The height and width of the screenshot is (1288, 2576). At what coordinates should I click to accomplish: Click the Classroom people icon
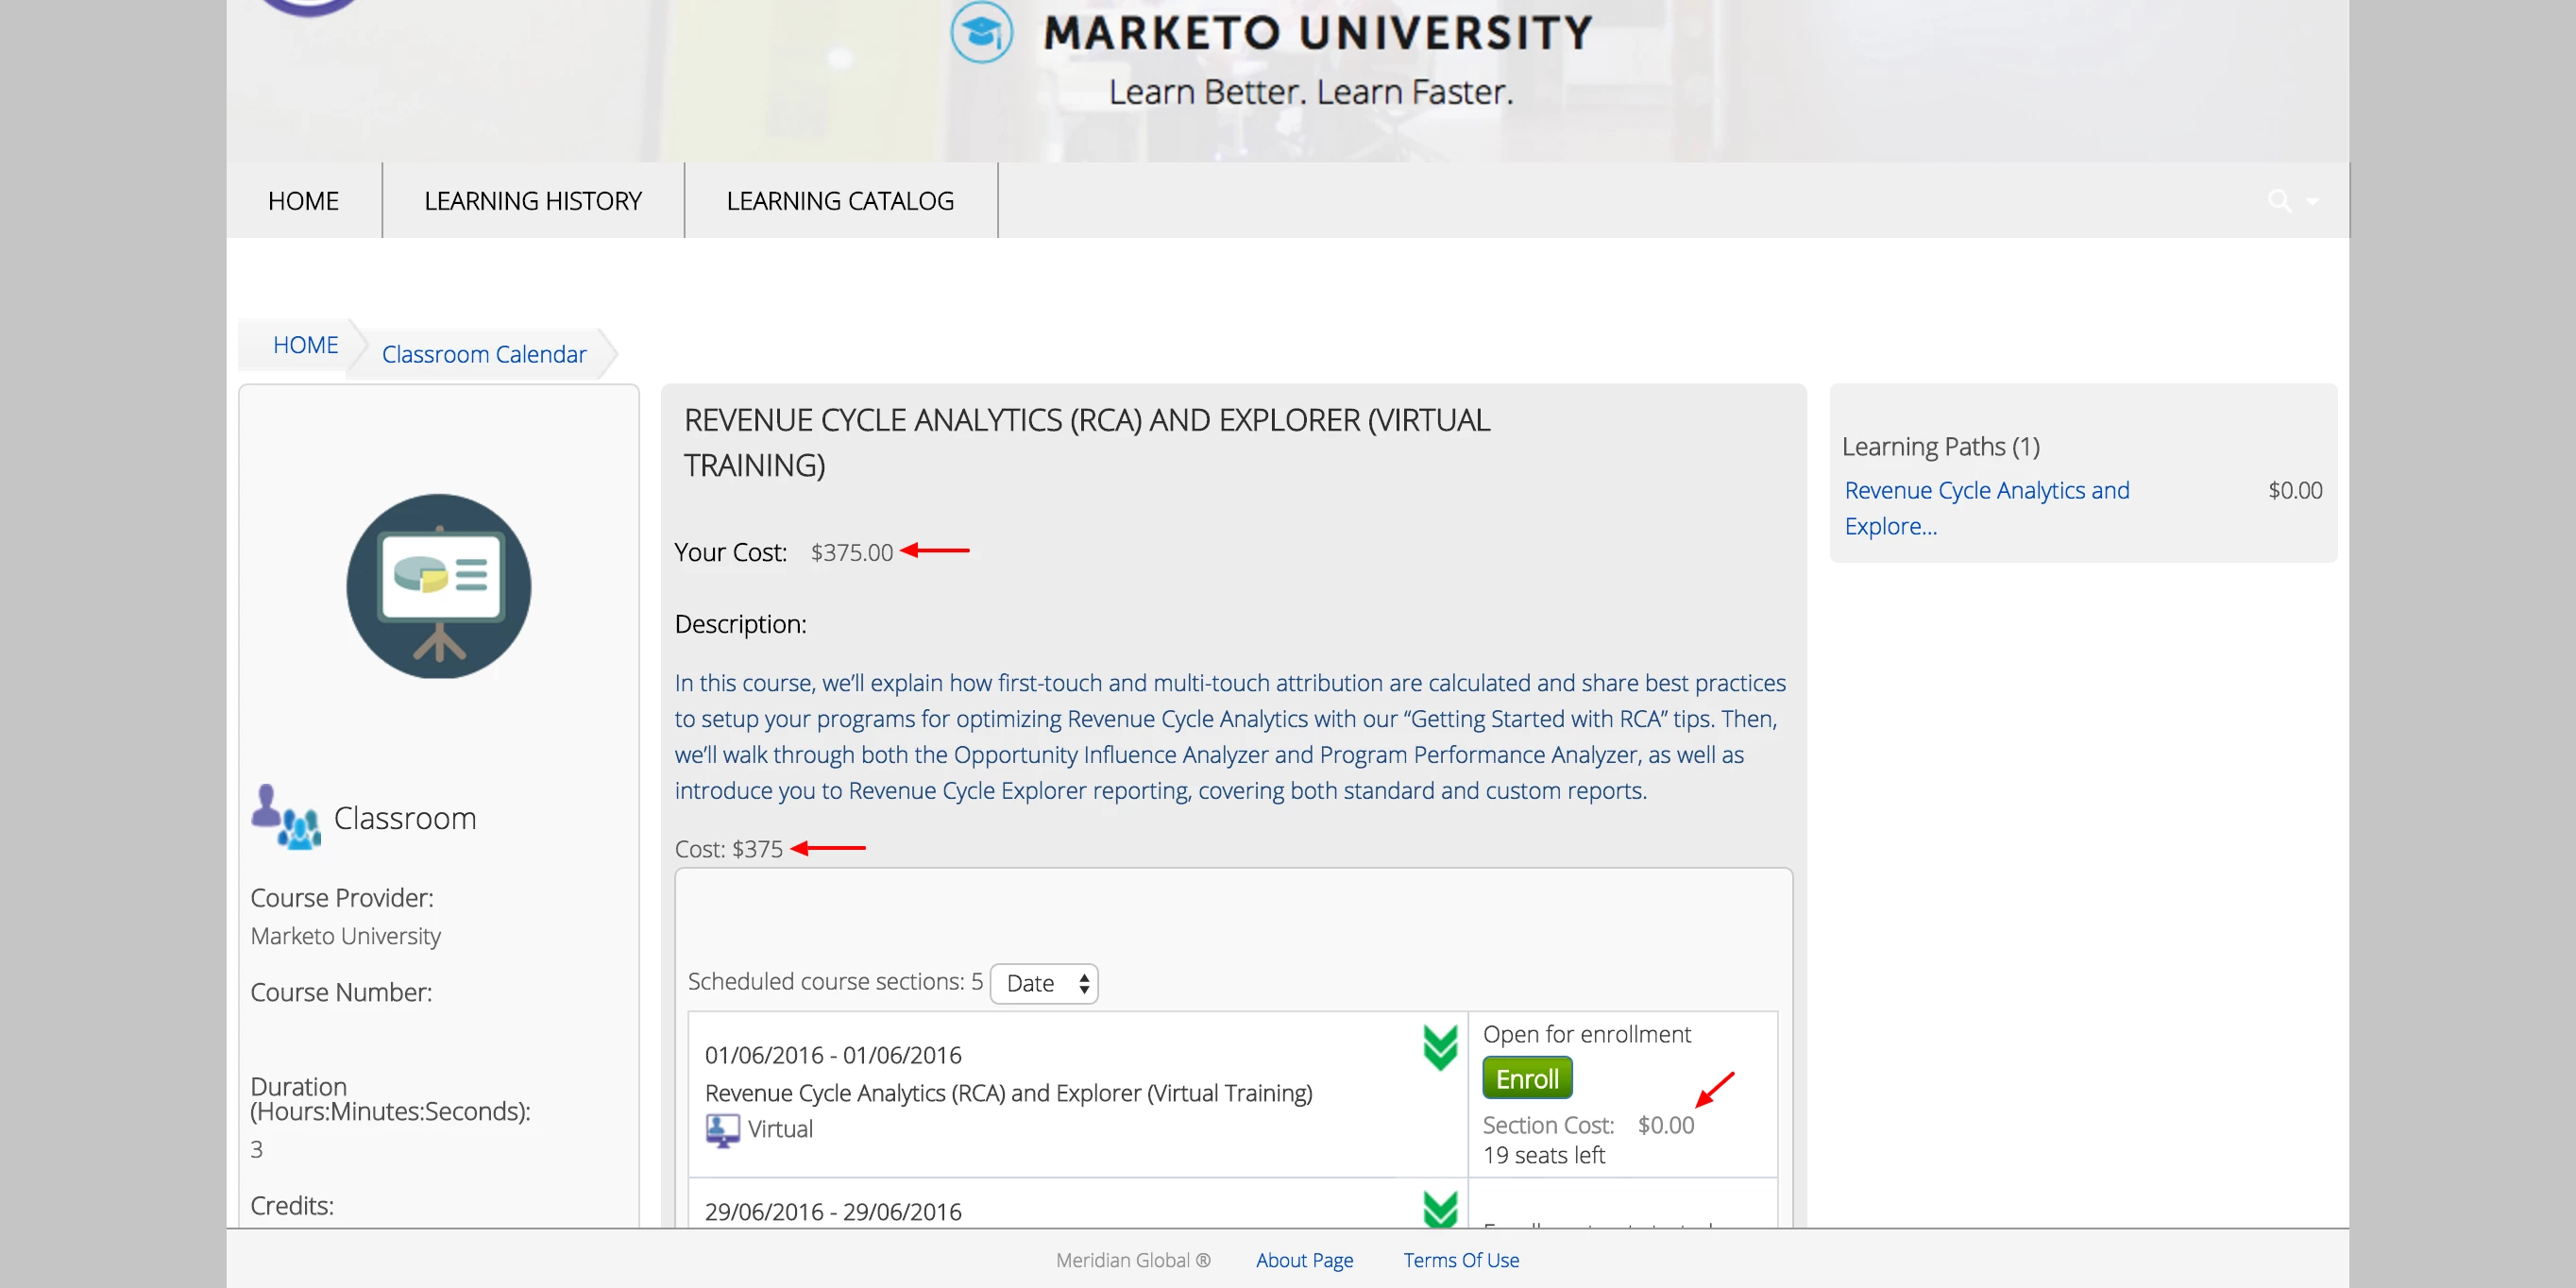[286, 817]
